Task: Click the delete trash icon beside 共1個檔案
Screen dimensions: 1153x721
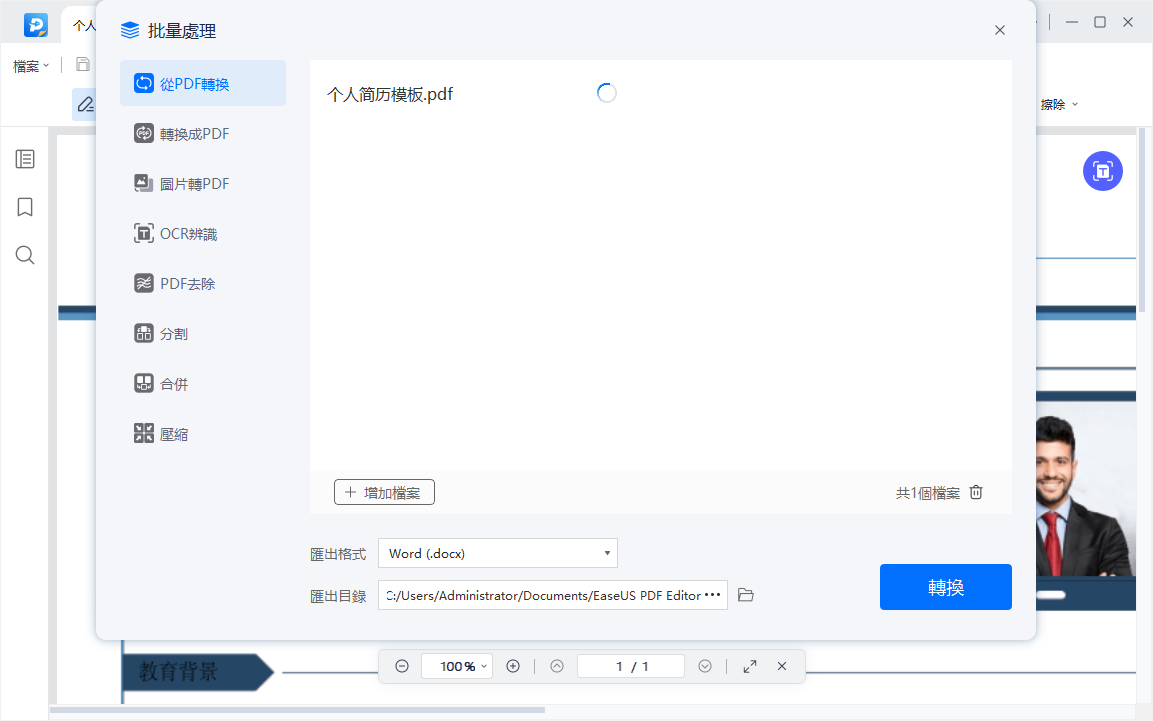Action: pos(975,492)
